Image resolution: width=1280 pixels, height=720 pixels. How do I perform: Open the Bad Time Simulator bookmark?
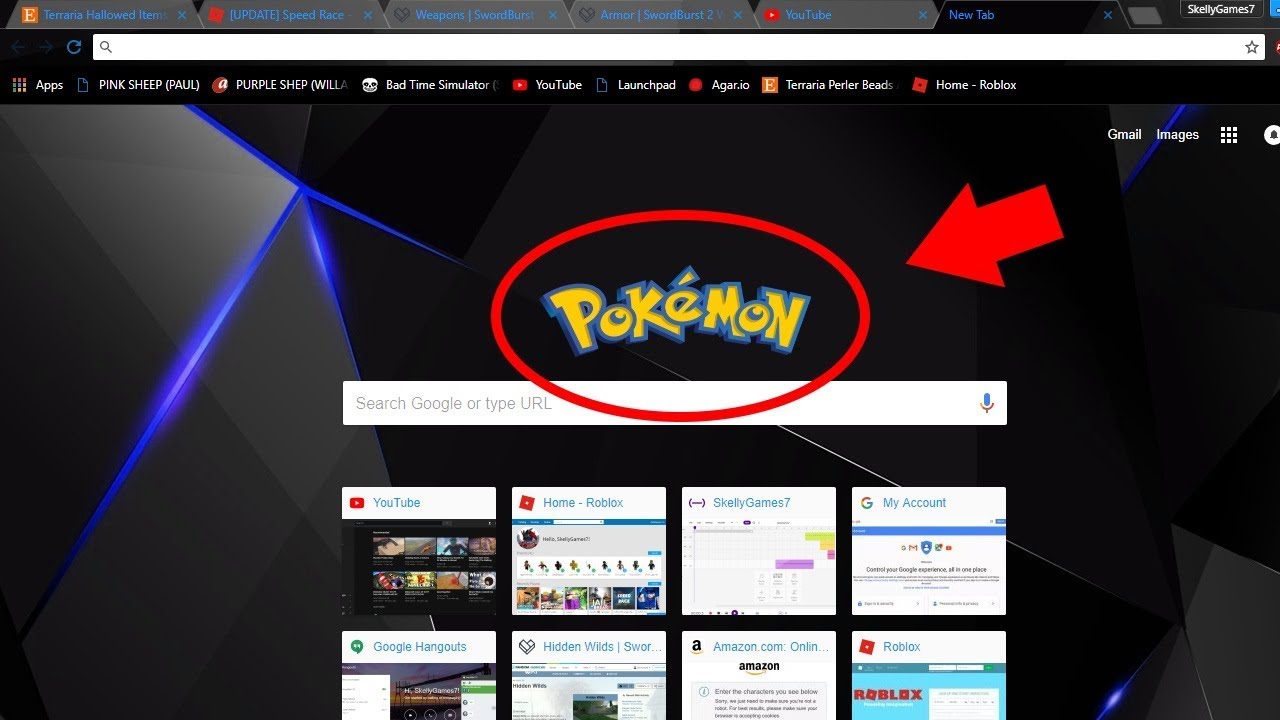click(428, 85)
